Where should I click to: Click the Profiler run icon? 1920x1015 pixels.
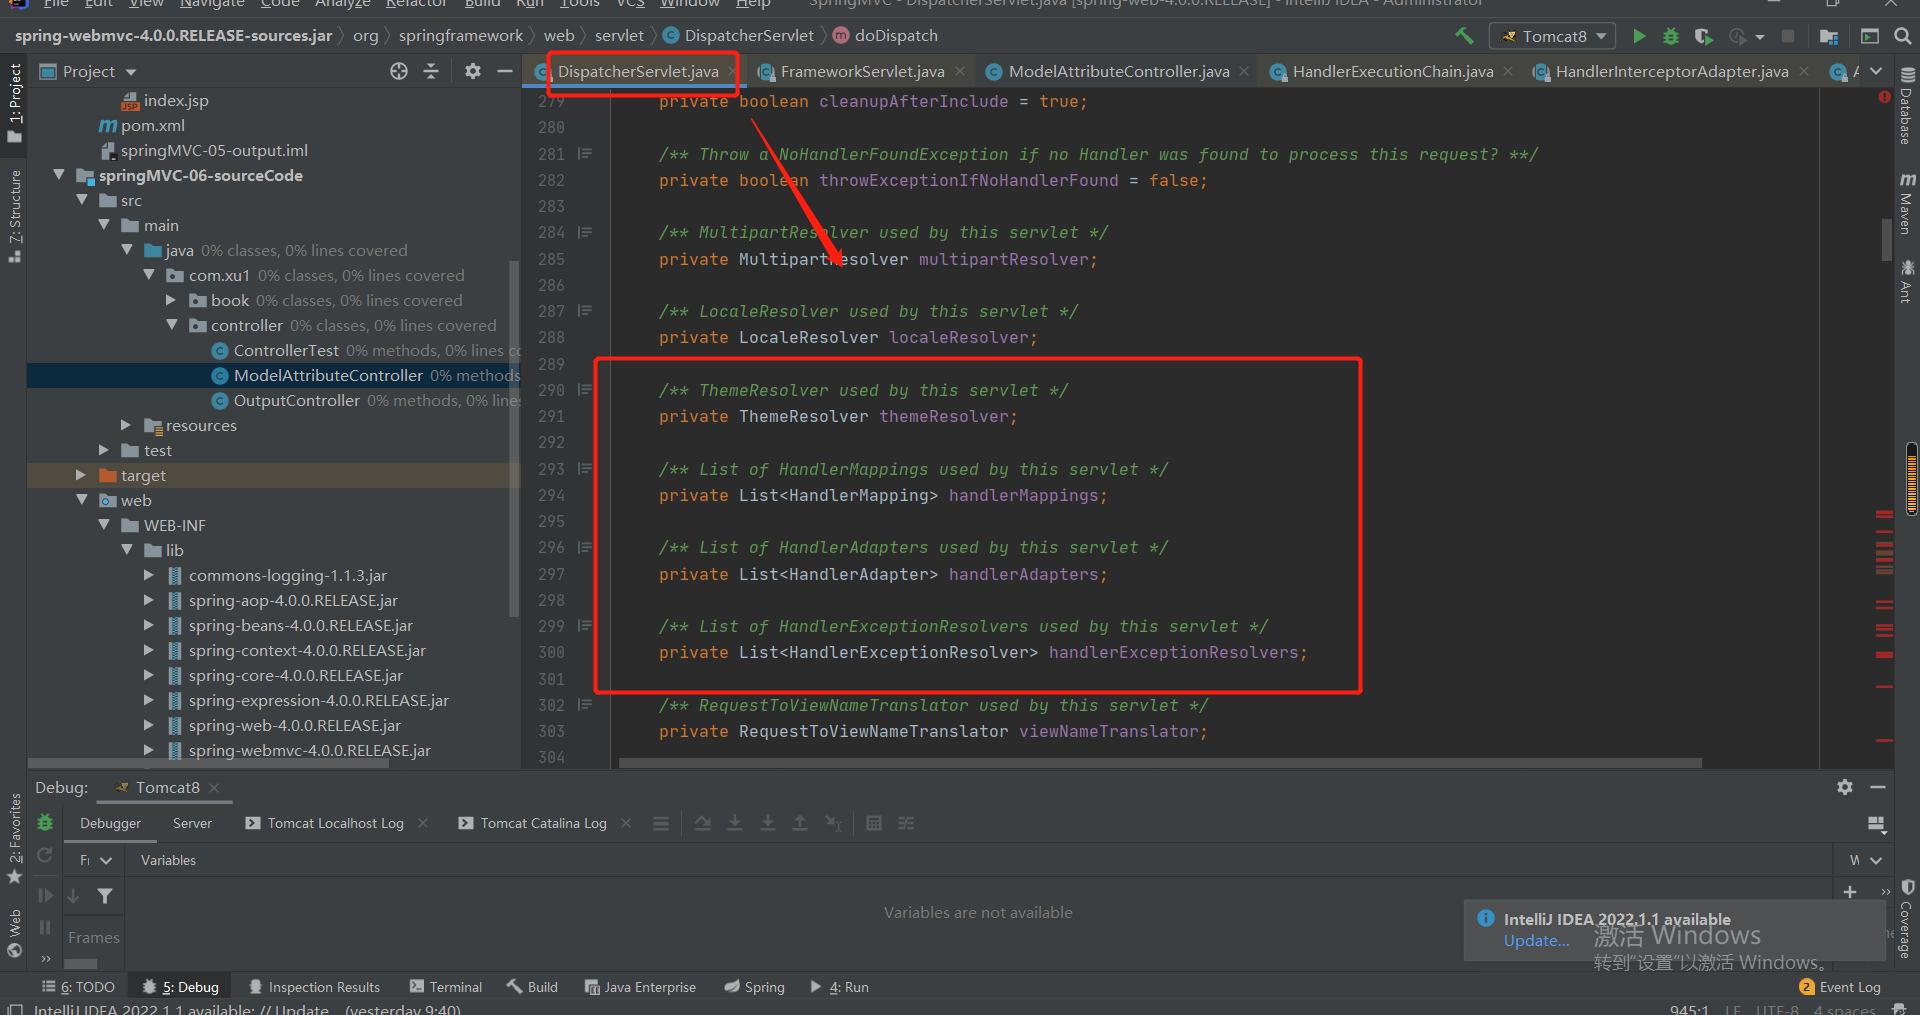(1739, 36)
